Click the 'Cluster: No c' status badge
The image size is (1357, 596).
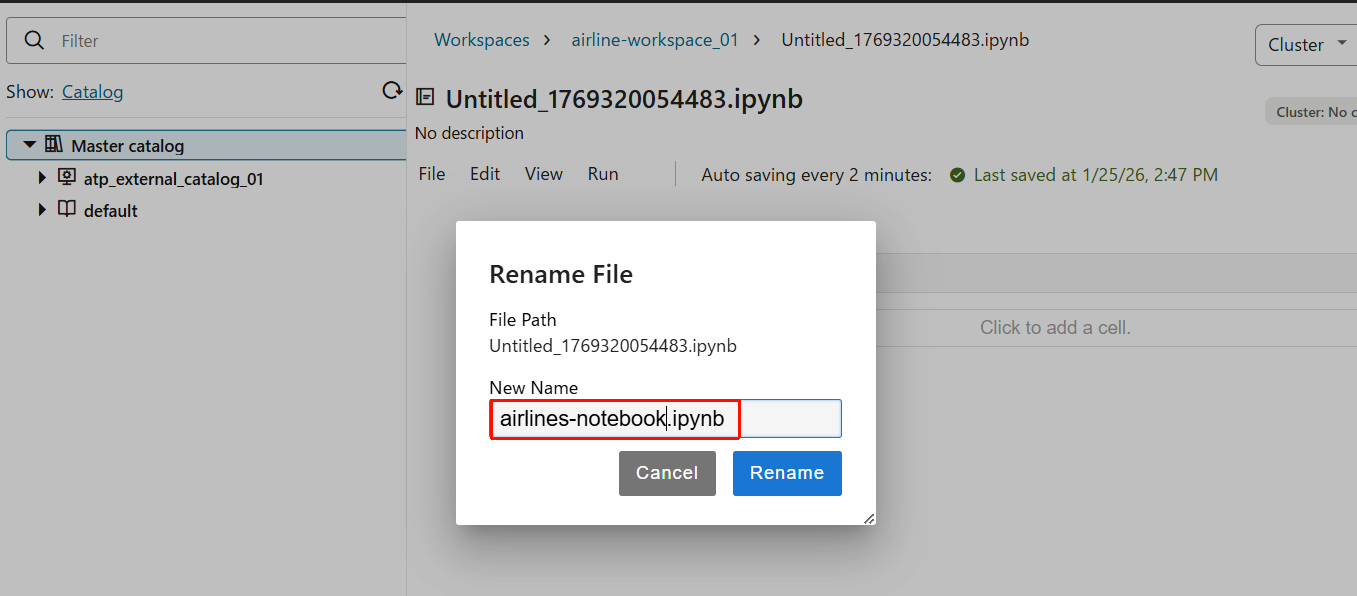[1311, 112]
